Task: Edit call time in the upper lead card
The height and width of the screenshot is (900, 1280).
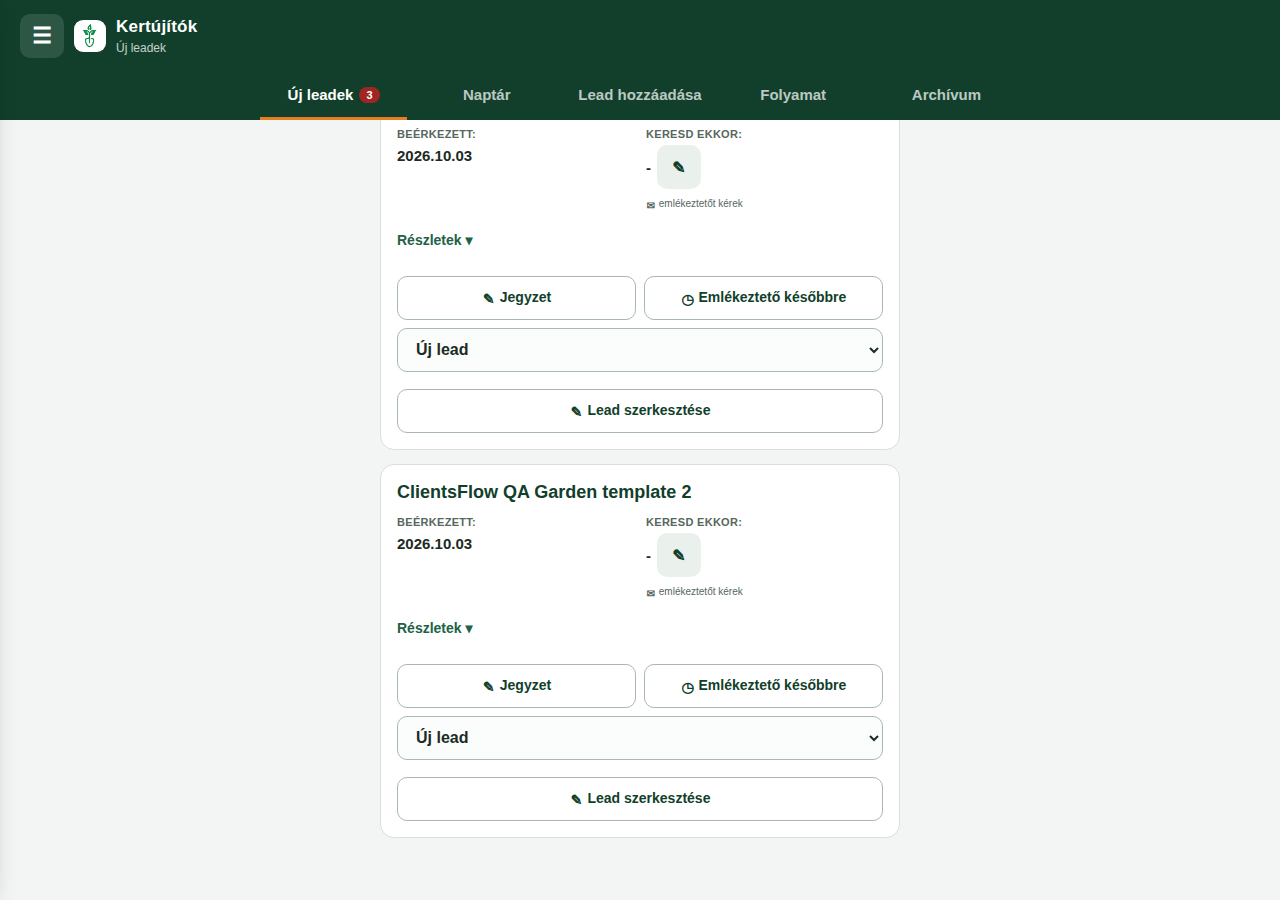Action: (x=679, y=167)
